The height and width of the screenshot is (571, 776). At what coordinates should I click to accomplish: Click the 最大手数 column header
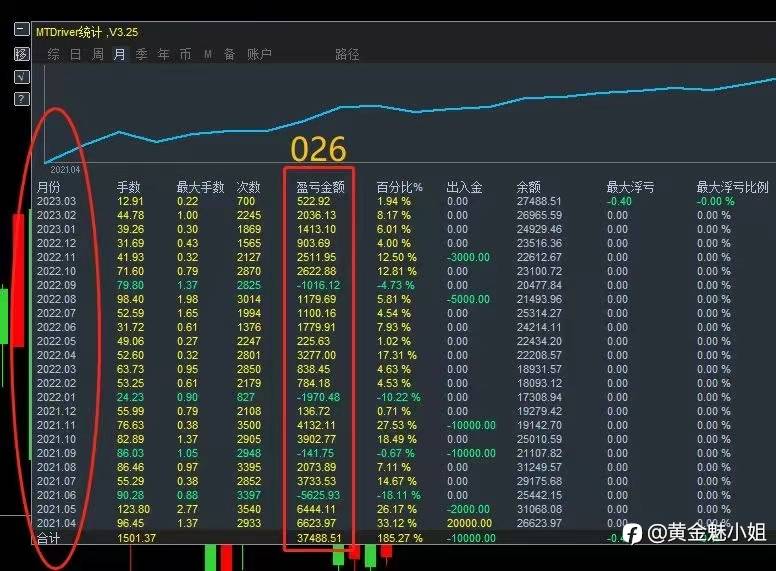200,187
